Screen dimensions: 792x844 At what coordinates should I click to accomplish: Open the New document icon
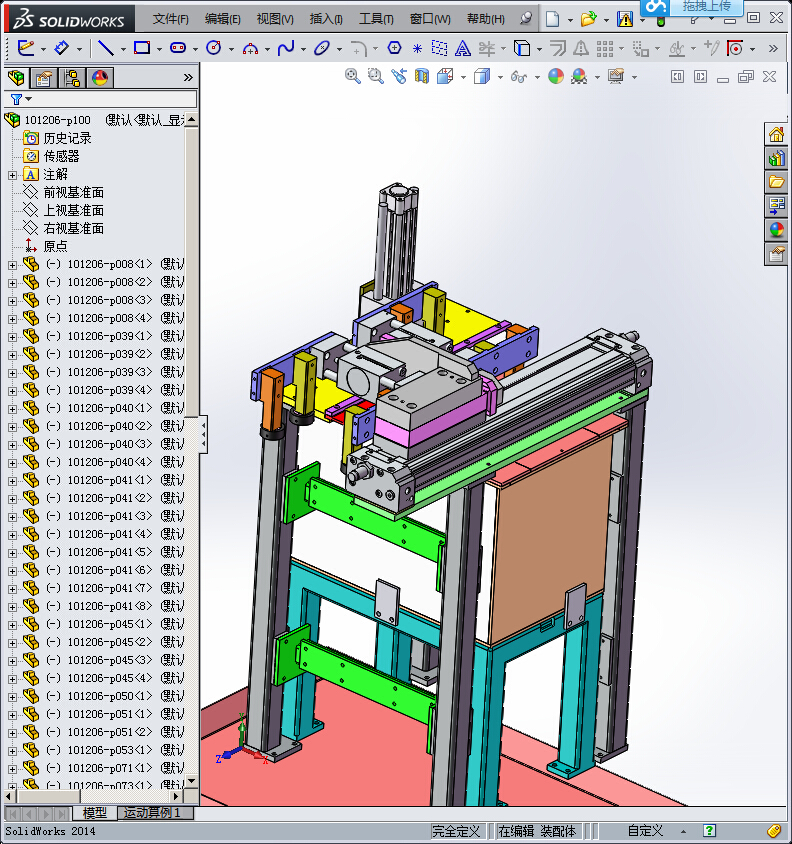pos(552,19)
